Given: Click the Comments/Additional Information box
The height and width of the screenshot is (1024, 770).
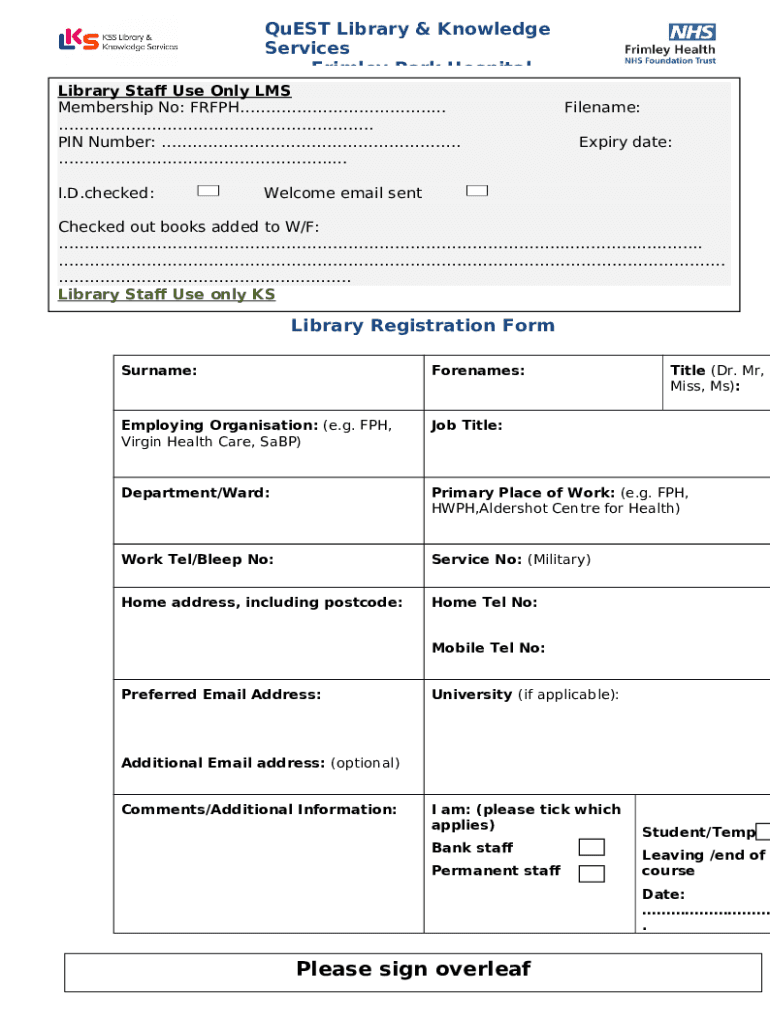Looking at the screenshot, I should (x=268, y=870).
